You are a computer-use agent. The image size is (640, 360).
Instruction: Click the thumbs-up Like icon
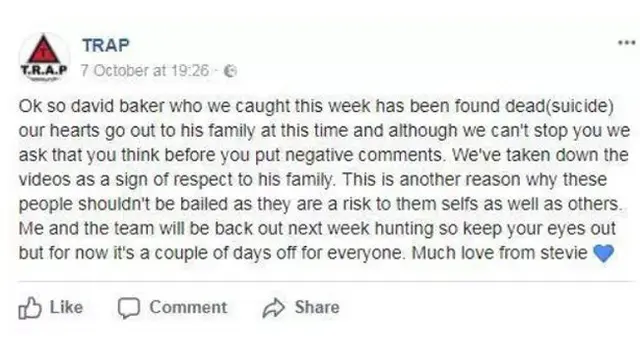pyautogui.click(x=30, y=308)
